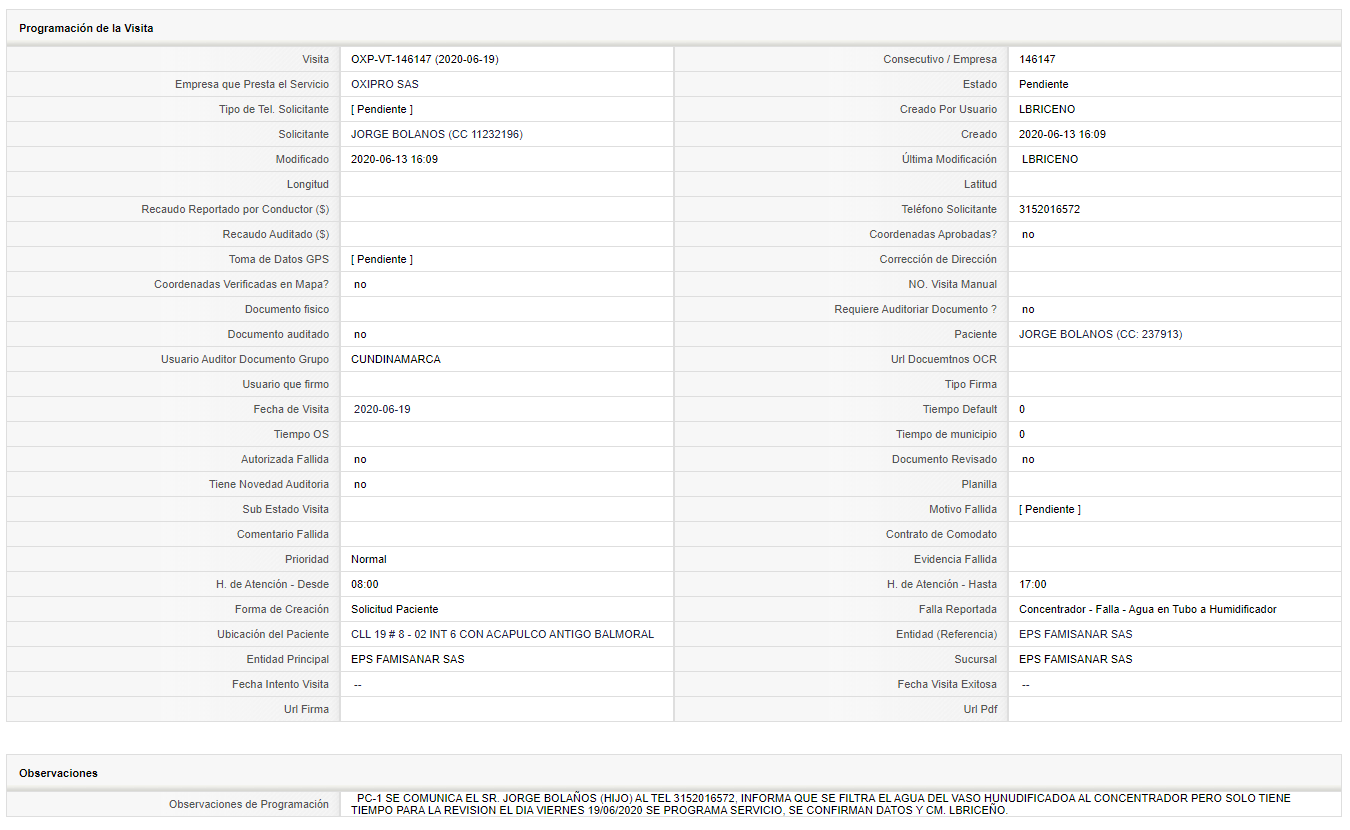1350x830 pixels.
Task: Click the Modificado date 2020-06-13 16:09
Action: [394, 160]
